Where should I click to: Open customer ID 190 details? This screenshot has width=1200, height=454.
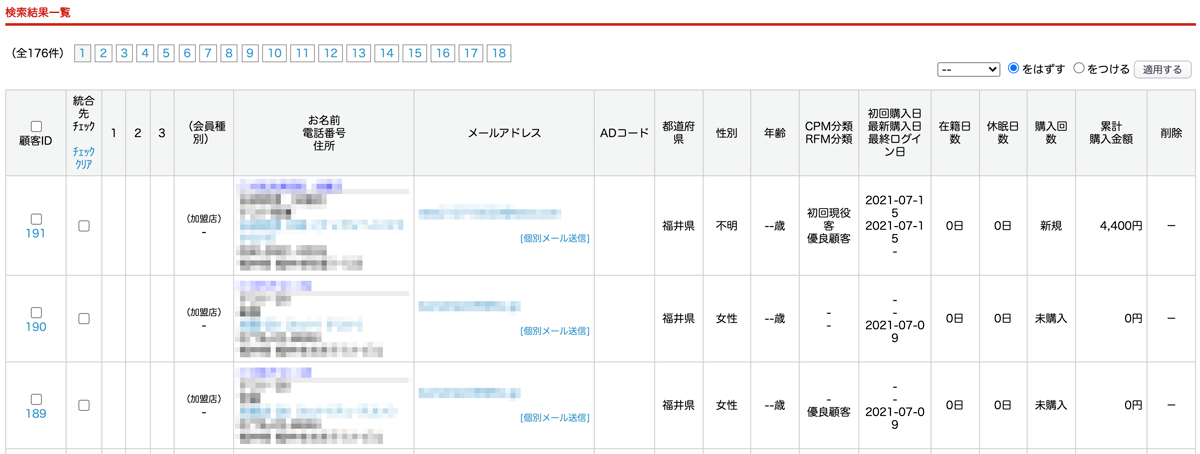coord(36,327)
